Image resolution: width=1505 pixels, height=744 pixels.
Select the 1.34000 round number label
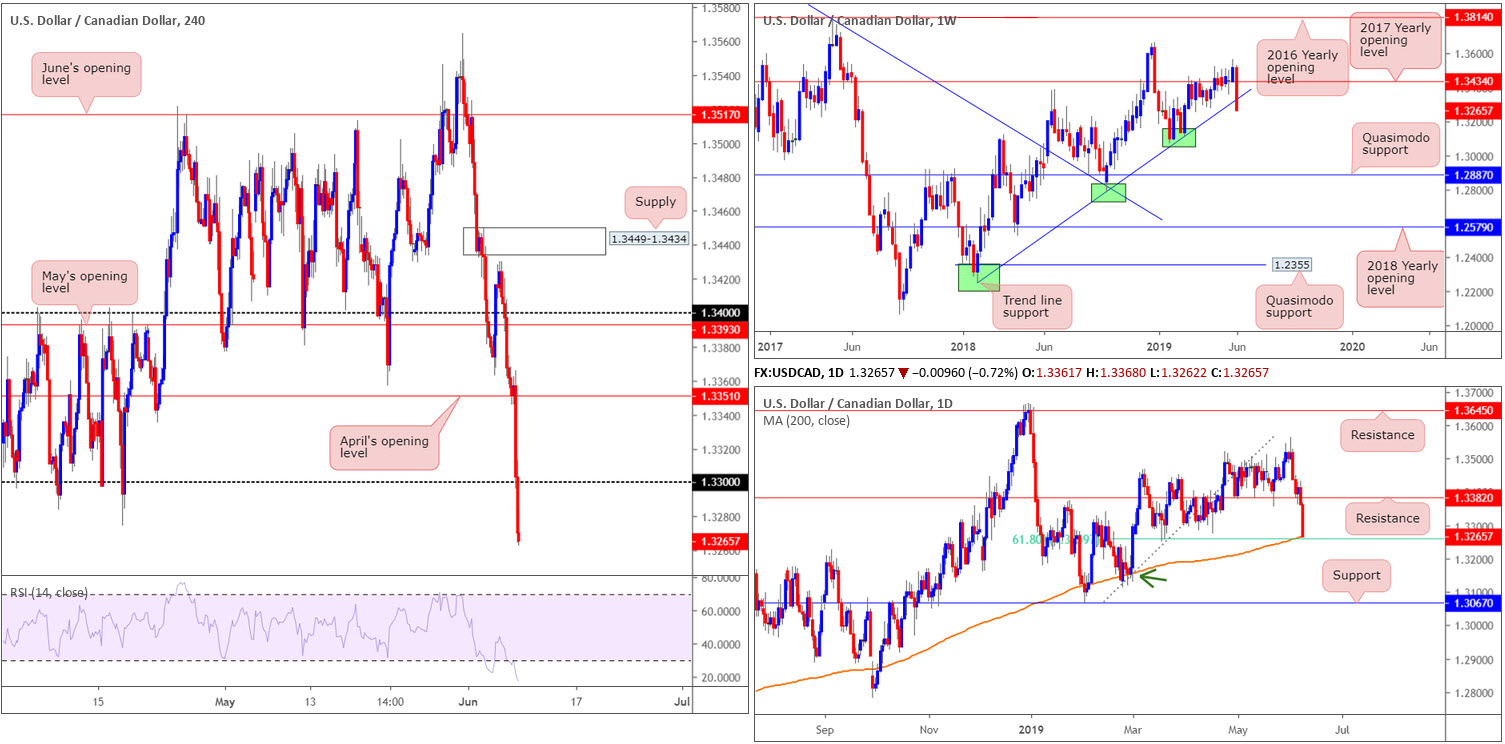pos(720,313)
